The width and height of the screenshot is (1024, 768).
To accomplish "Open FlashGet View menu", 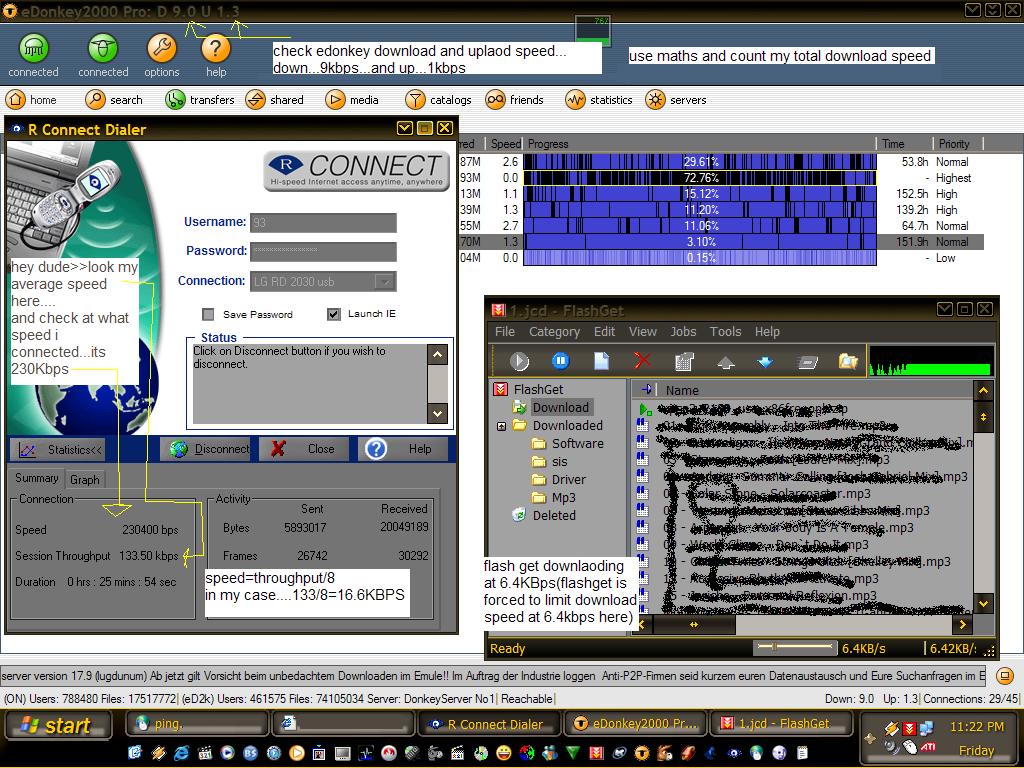I will pos(643,332).
